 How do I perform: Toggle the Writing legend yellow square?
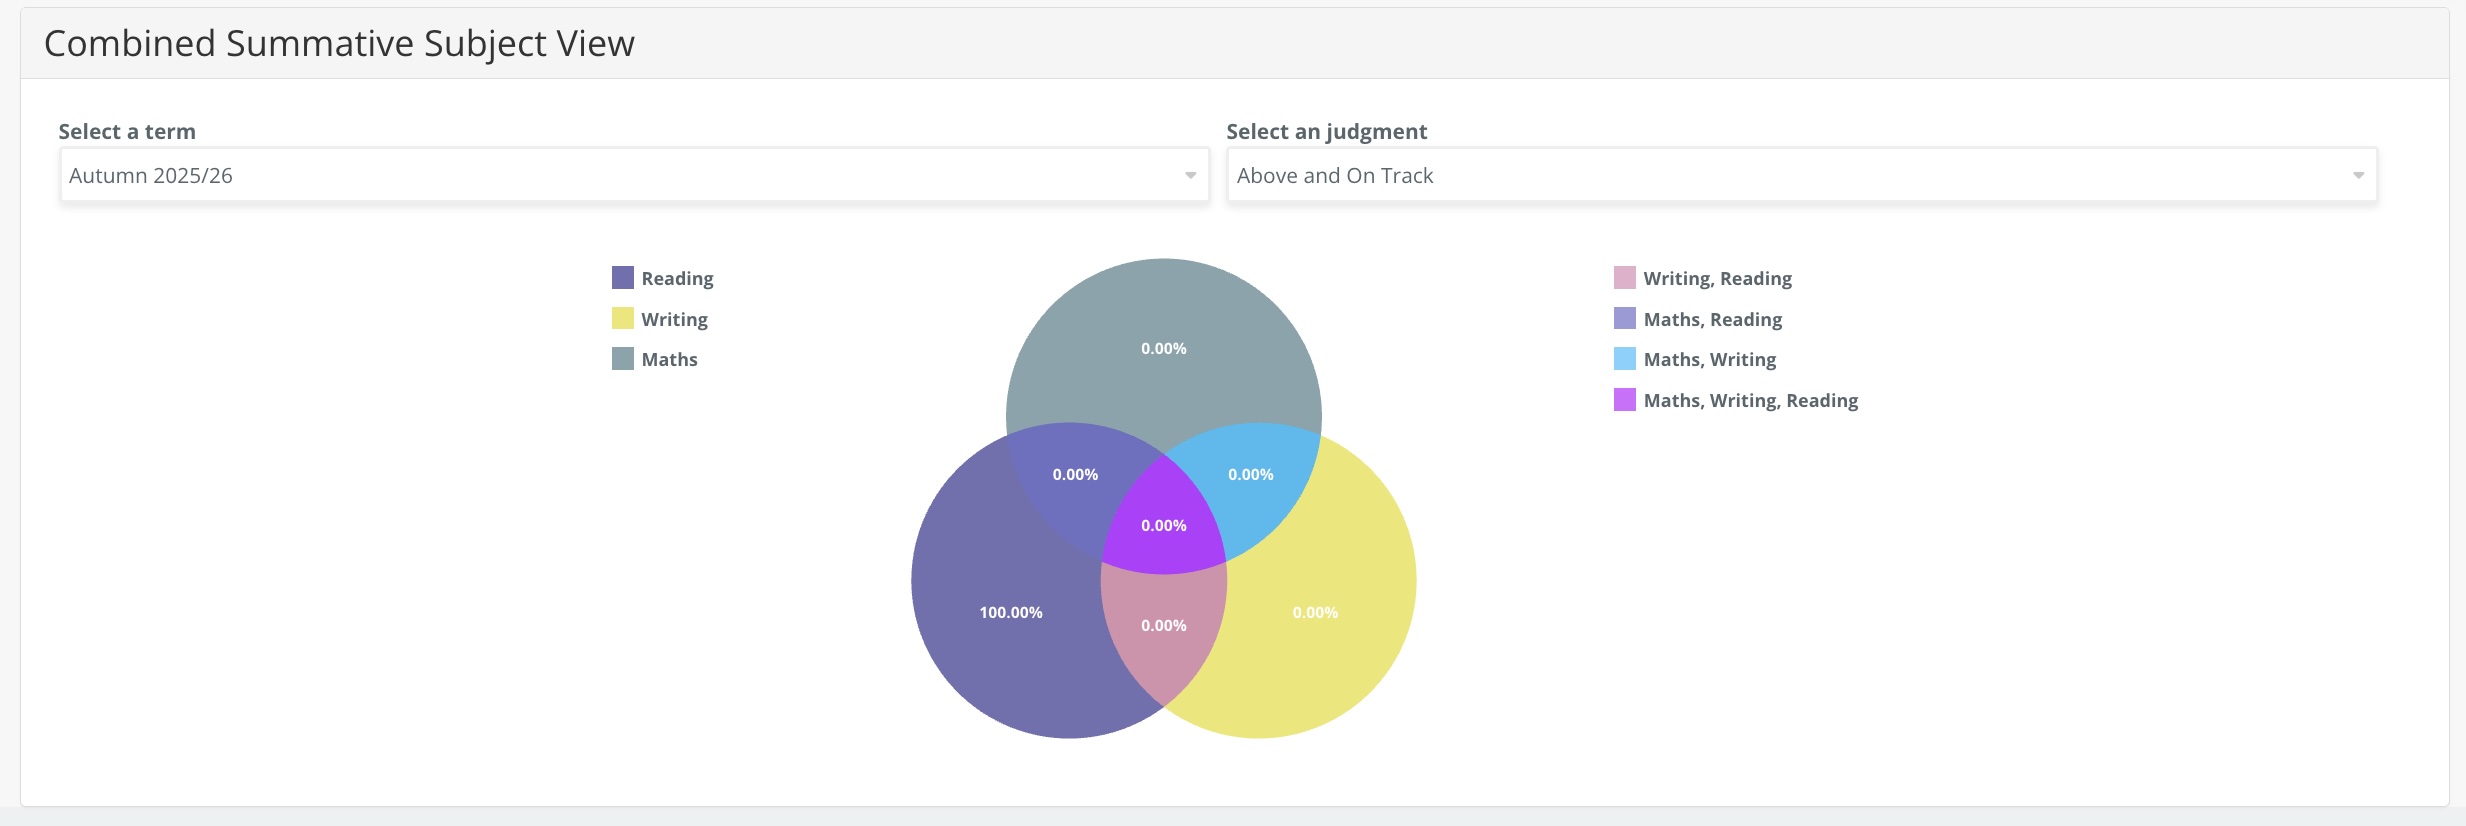tap(623, 318)
